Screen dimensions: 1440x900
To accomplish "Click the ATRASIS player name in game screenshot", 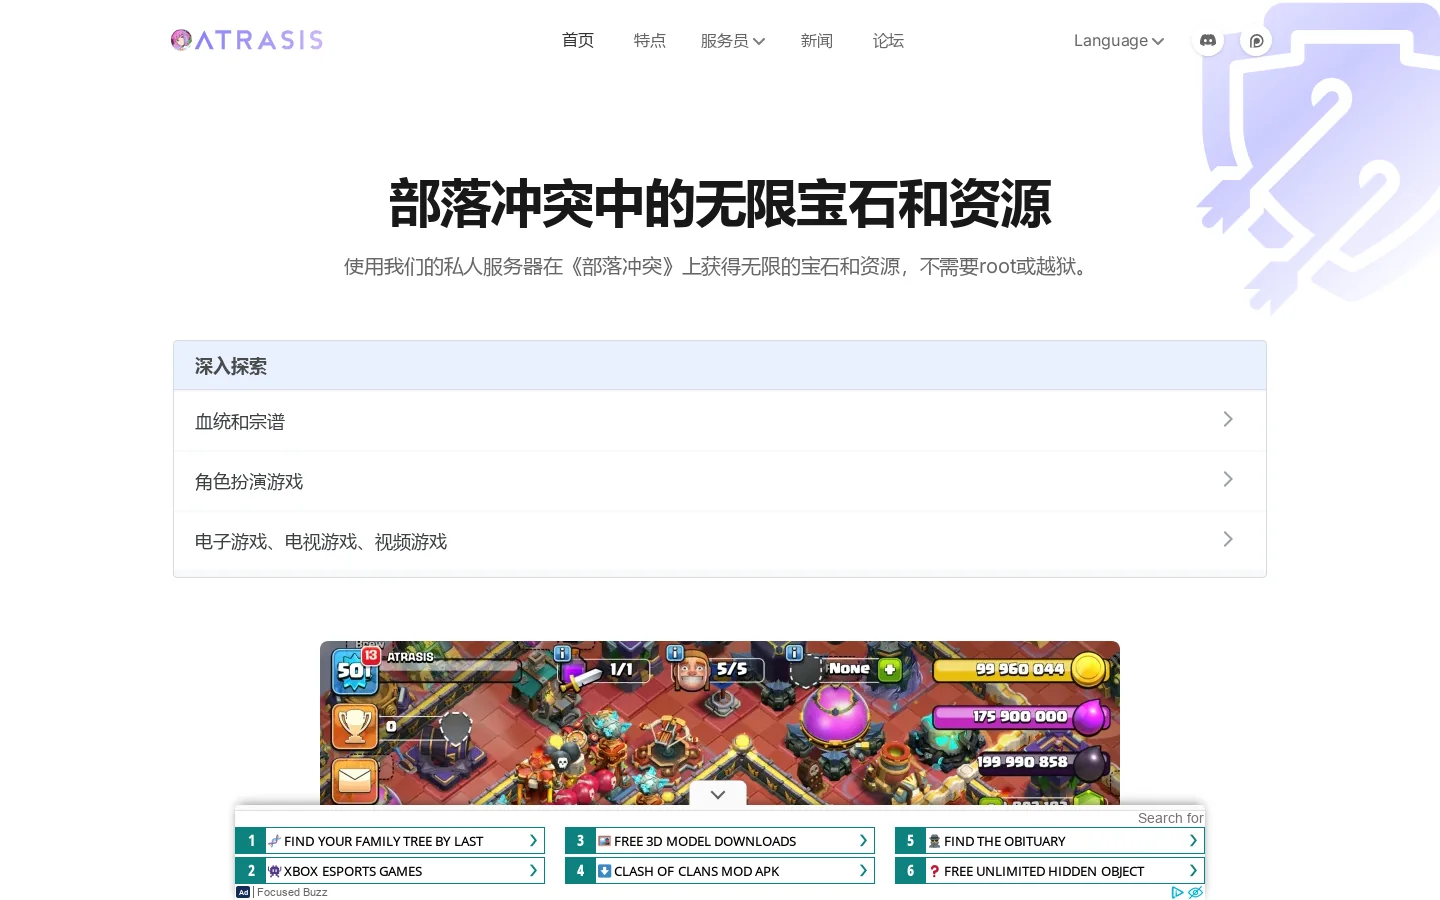I will click(410, 657).
